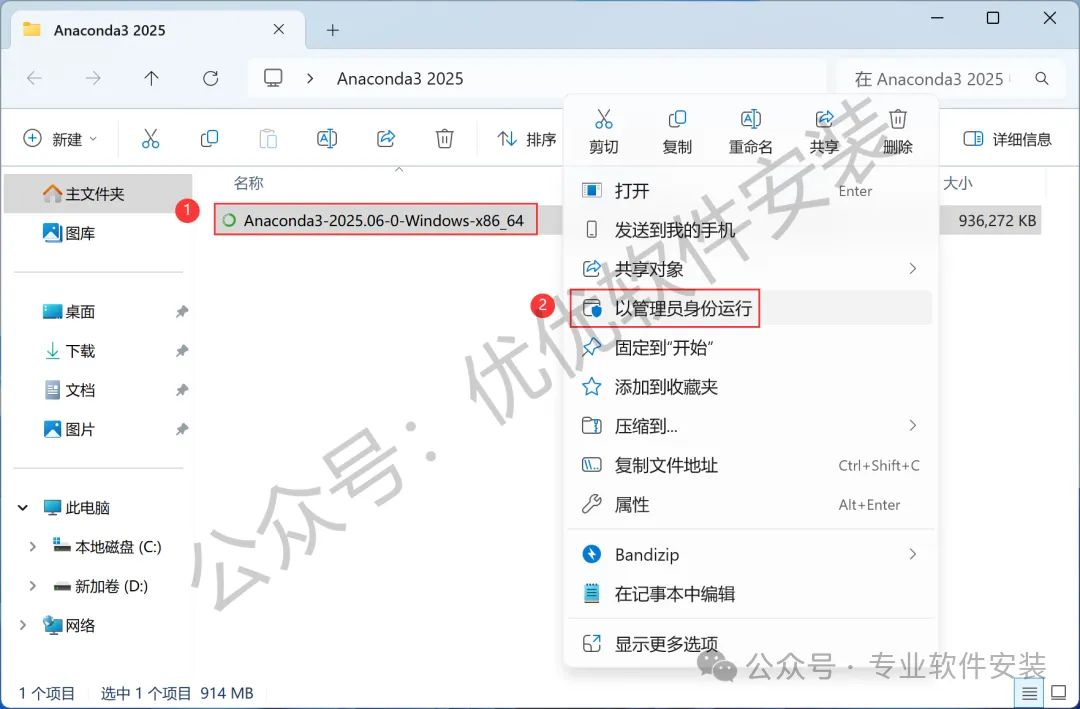Switch to the large thumbnails view icon in the status bar

1058,692
